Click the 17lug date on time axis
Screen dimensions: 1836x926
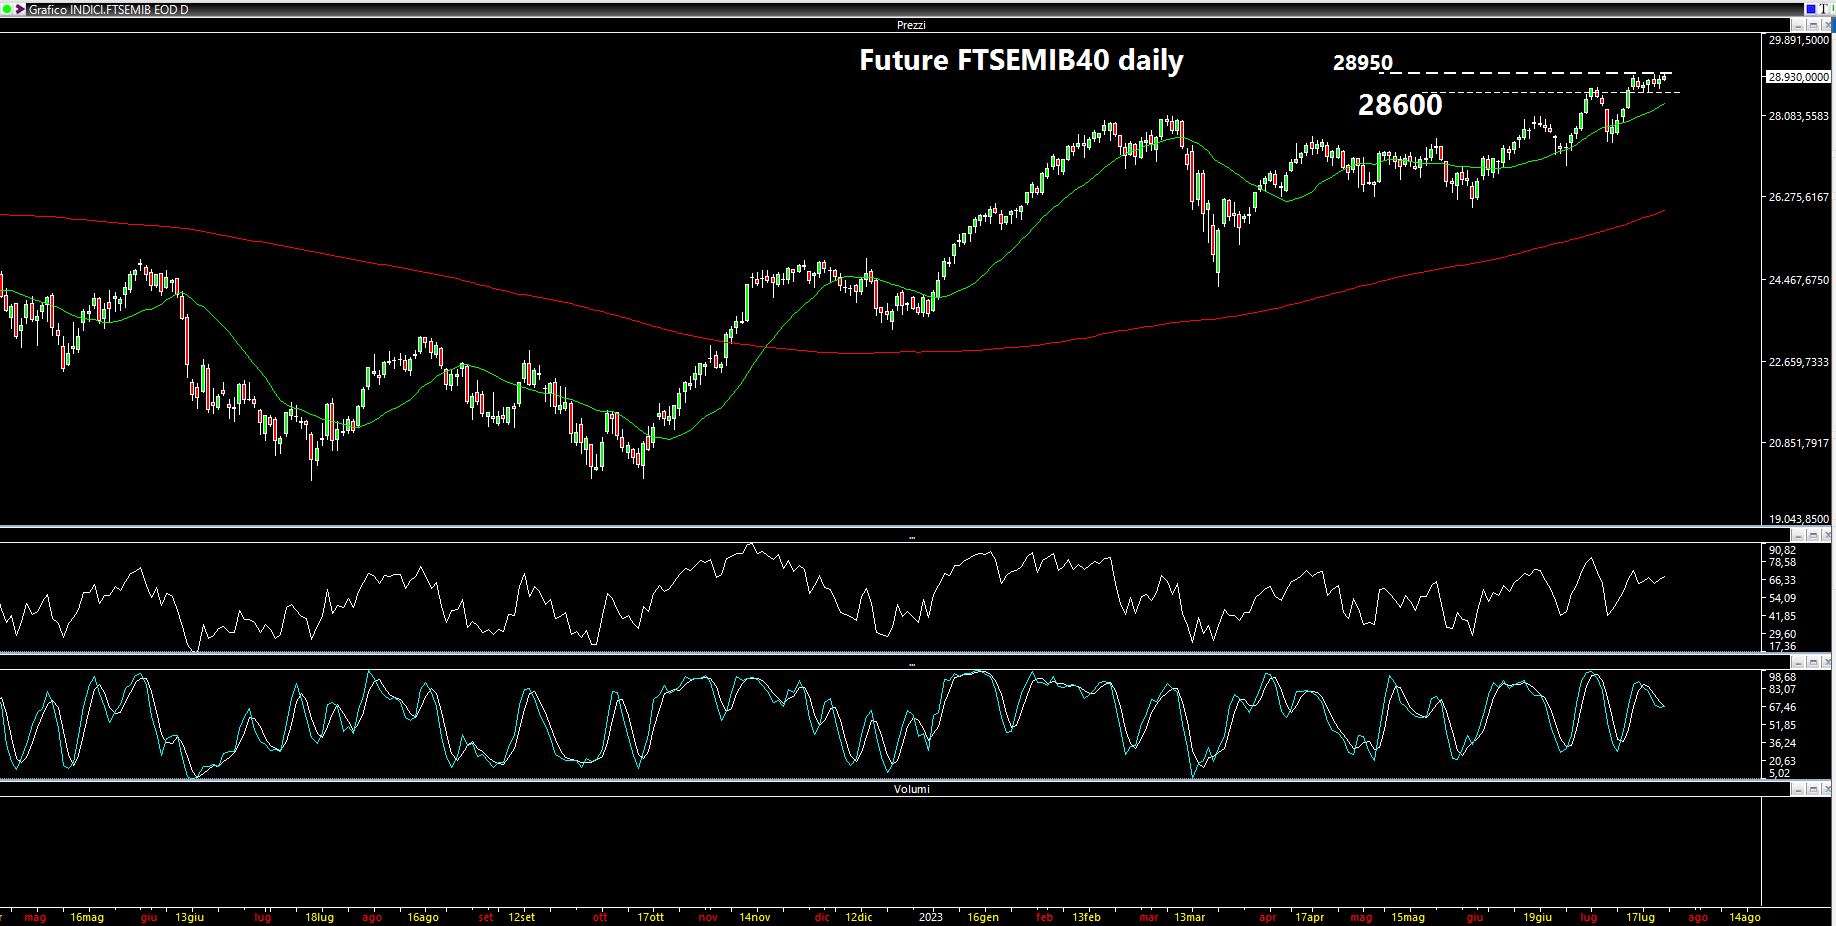click(1640, 917)
